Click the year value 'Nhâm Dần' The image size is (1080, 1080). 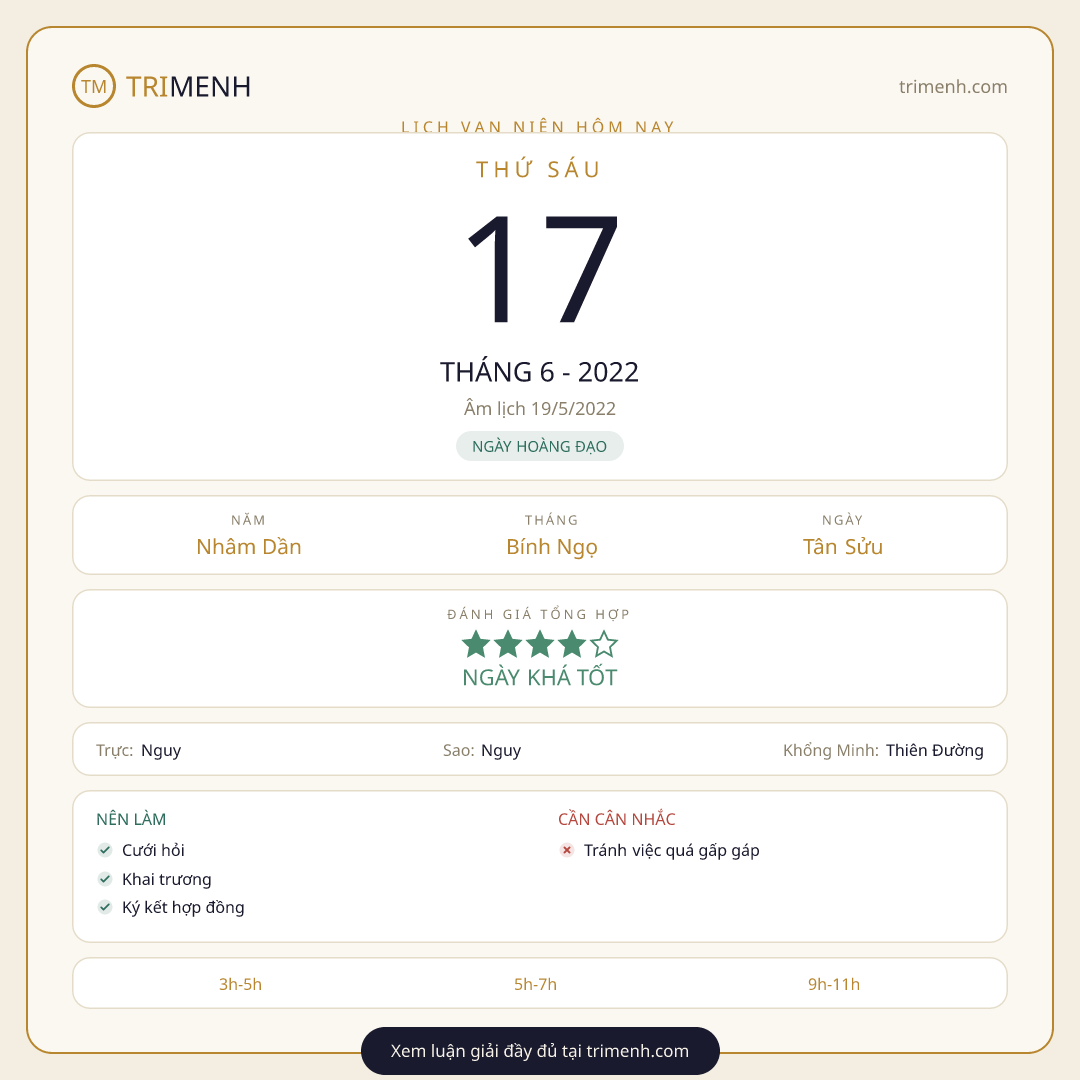[249, 547]
